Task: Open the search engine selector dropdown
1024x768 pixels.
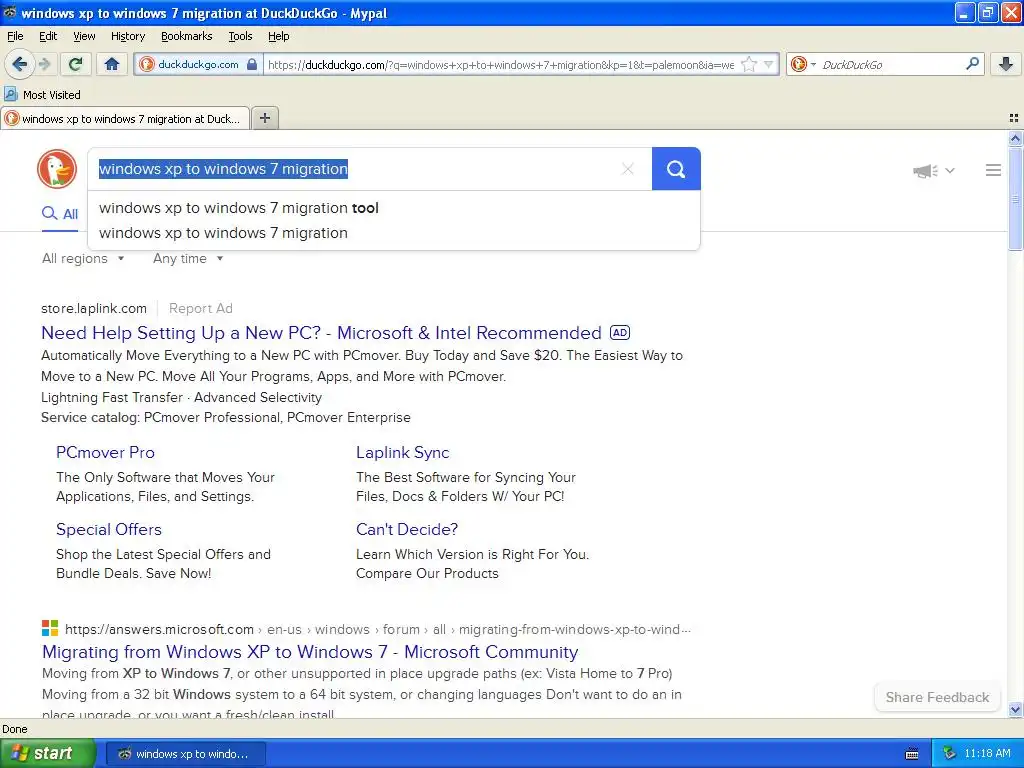Action: point(803,64)
